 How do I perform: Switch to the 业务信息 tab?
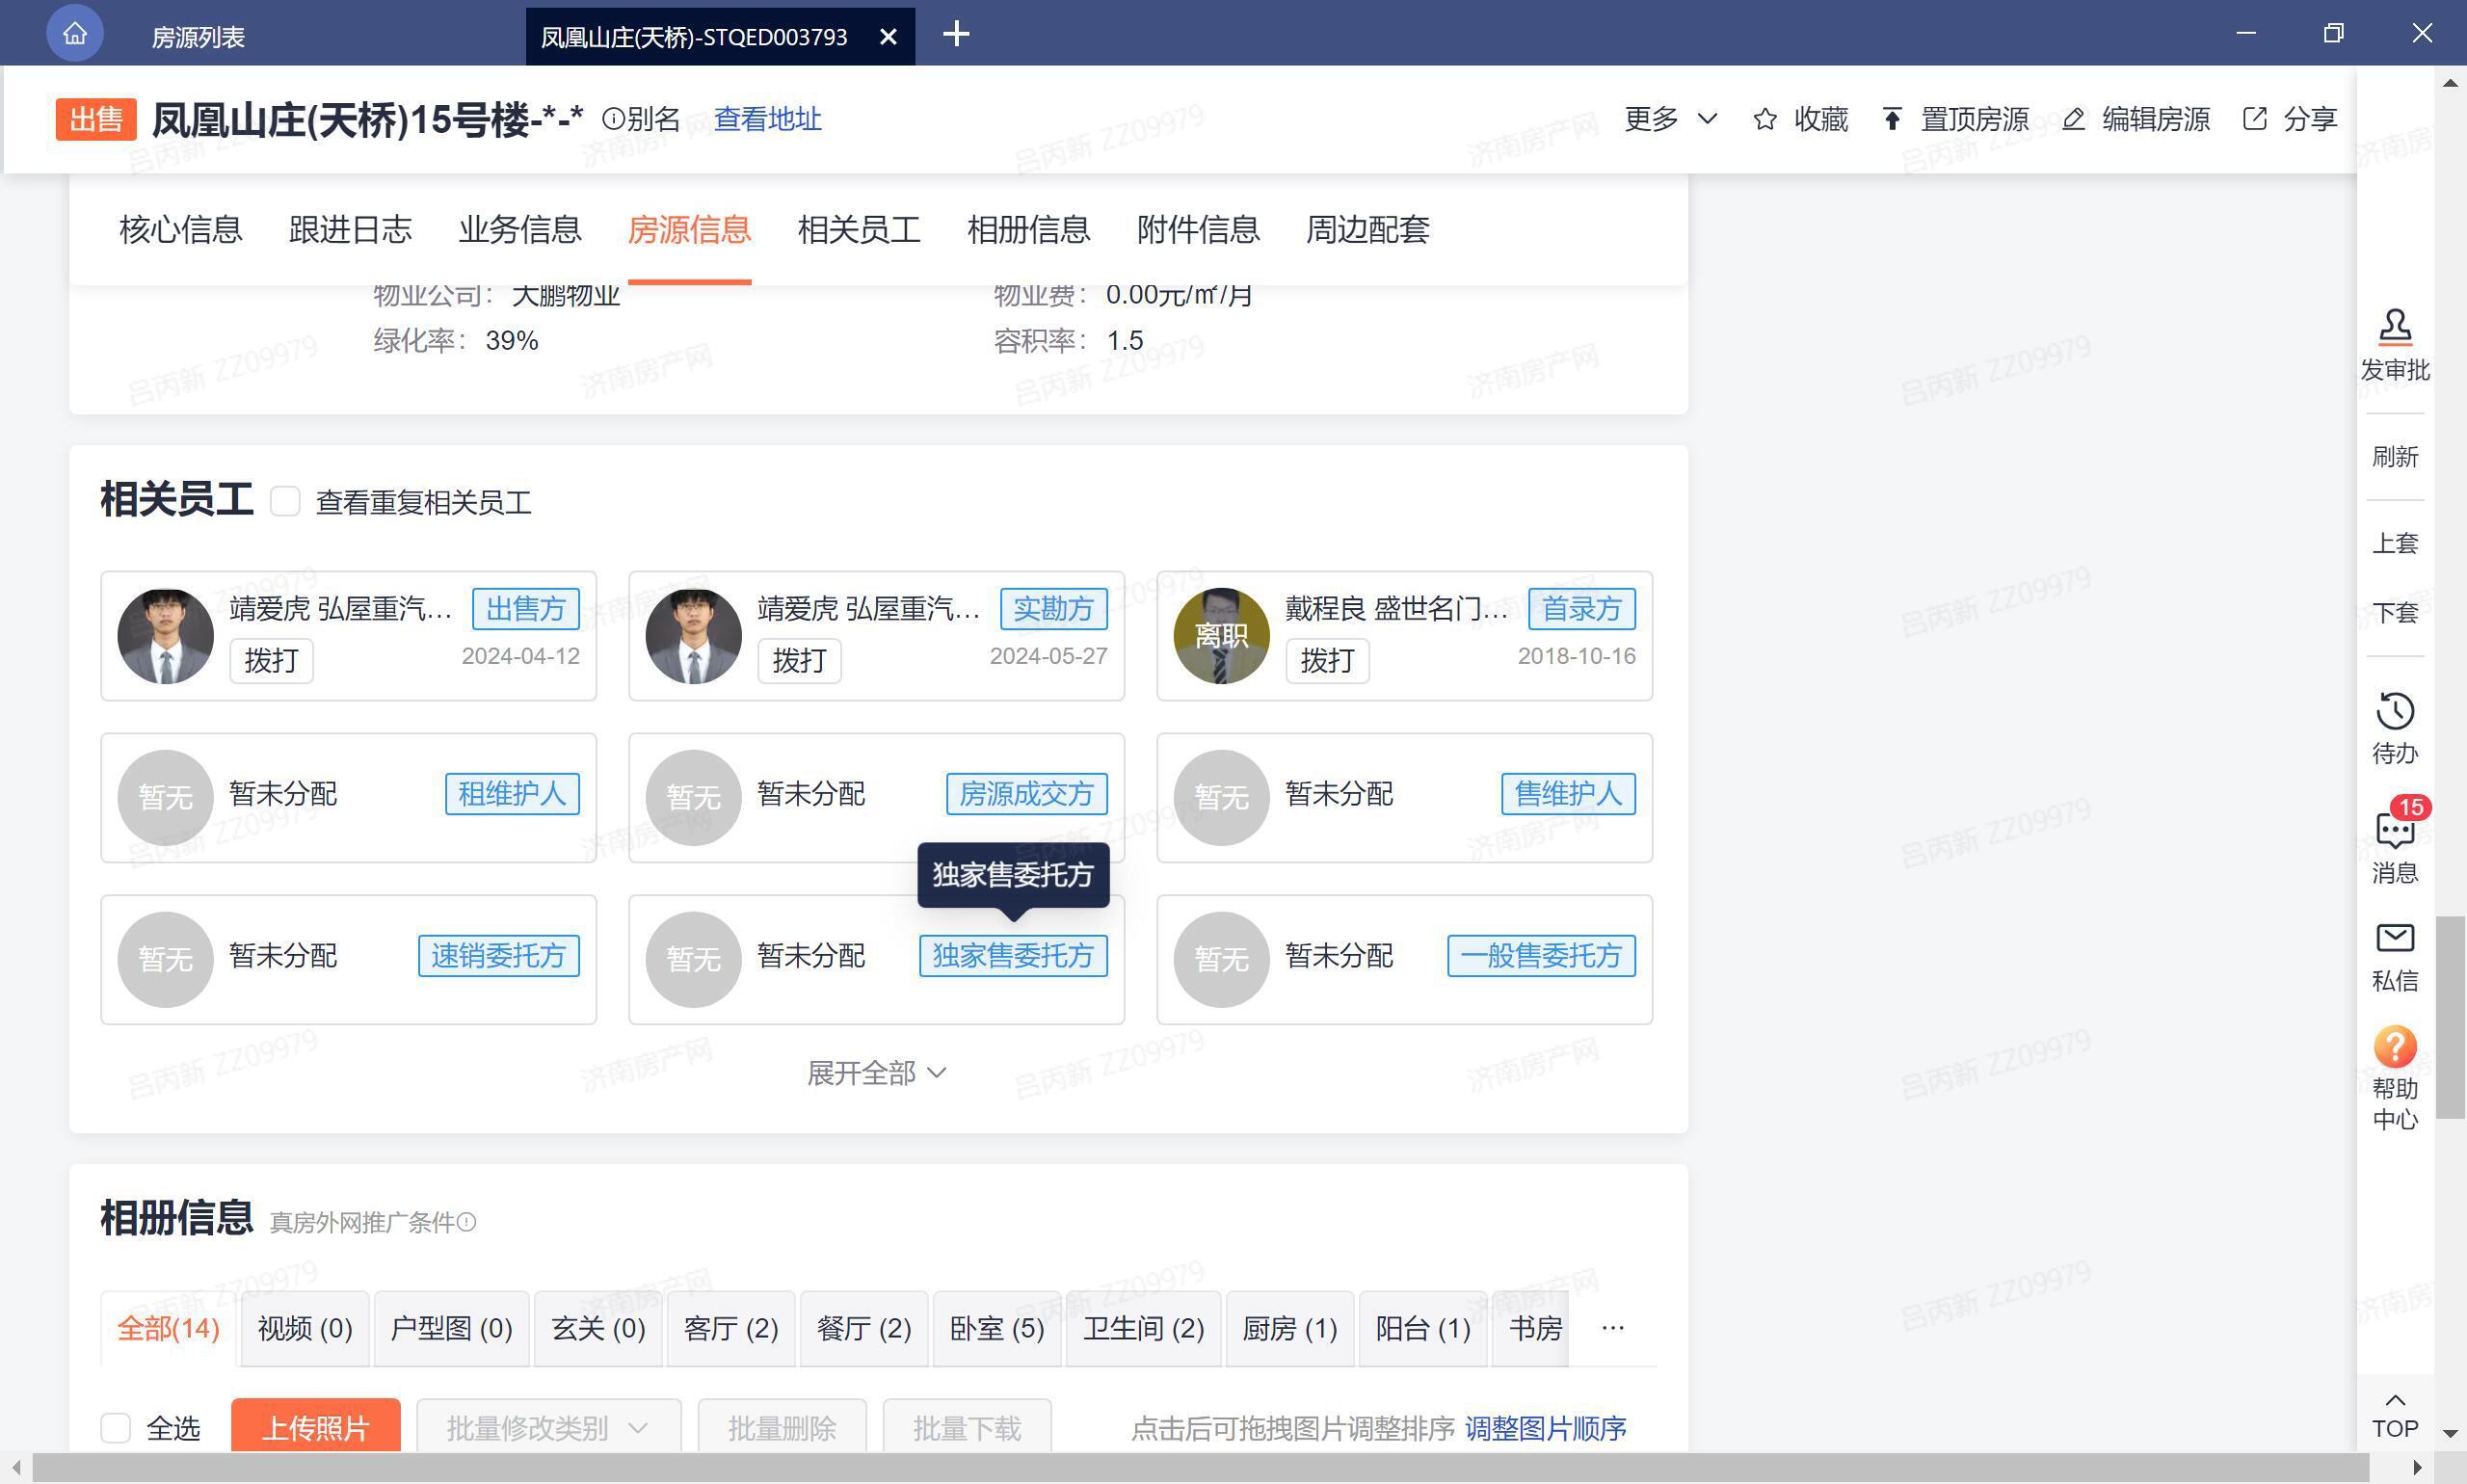coord(520,229)
